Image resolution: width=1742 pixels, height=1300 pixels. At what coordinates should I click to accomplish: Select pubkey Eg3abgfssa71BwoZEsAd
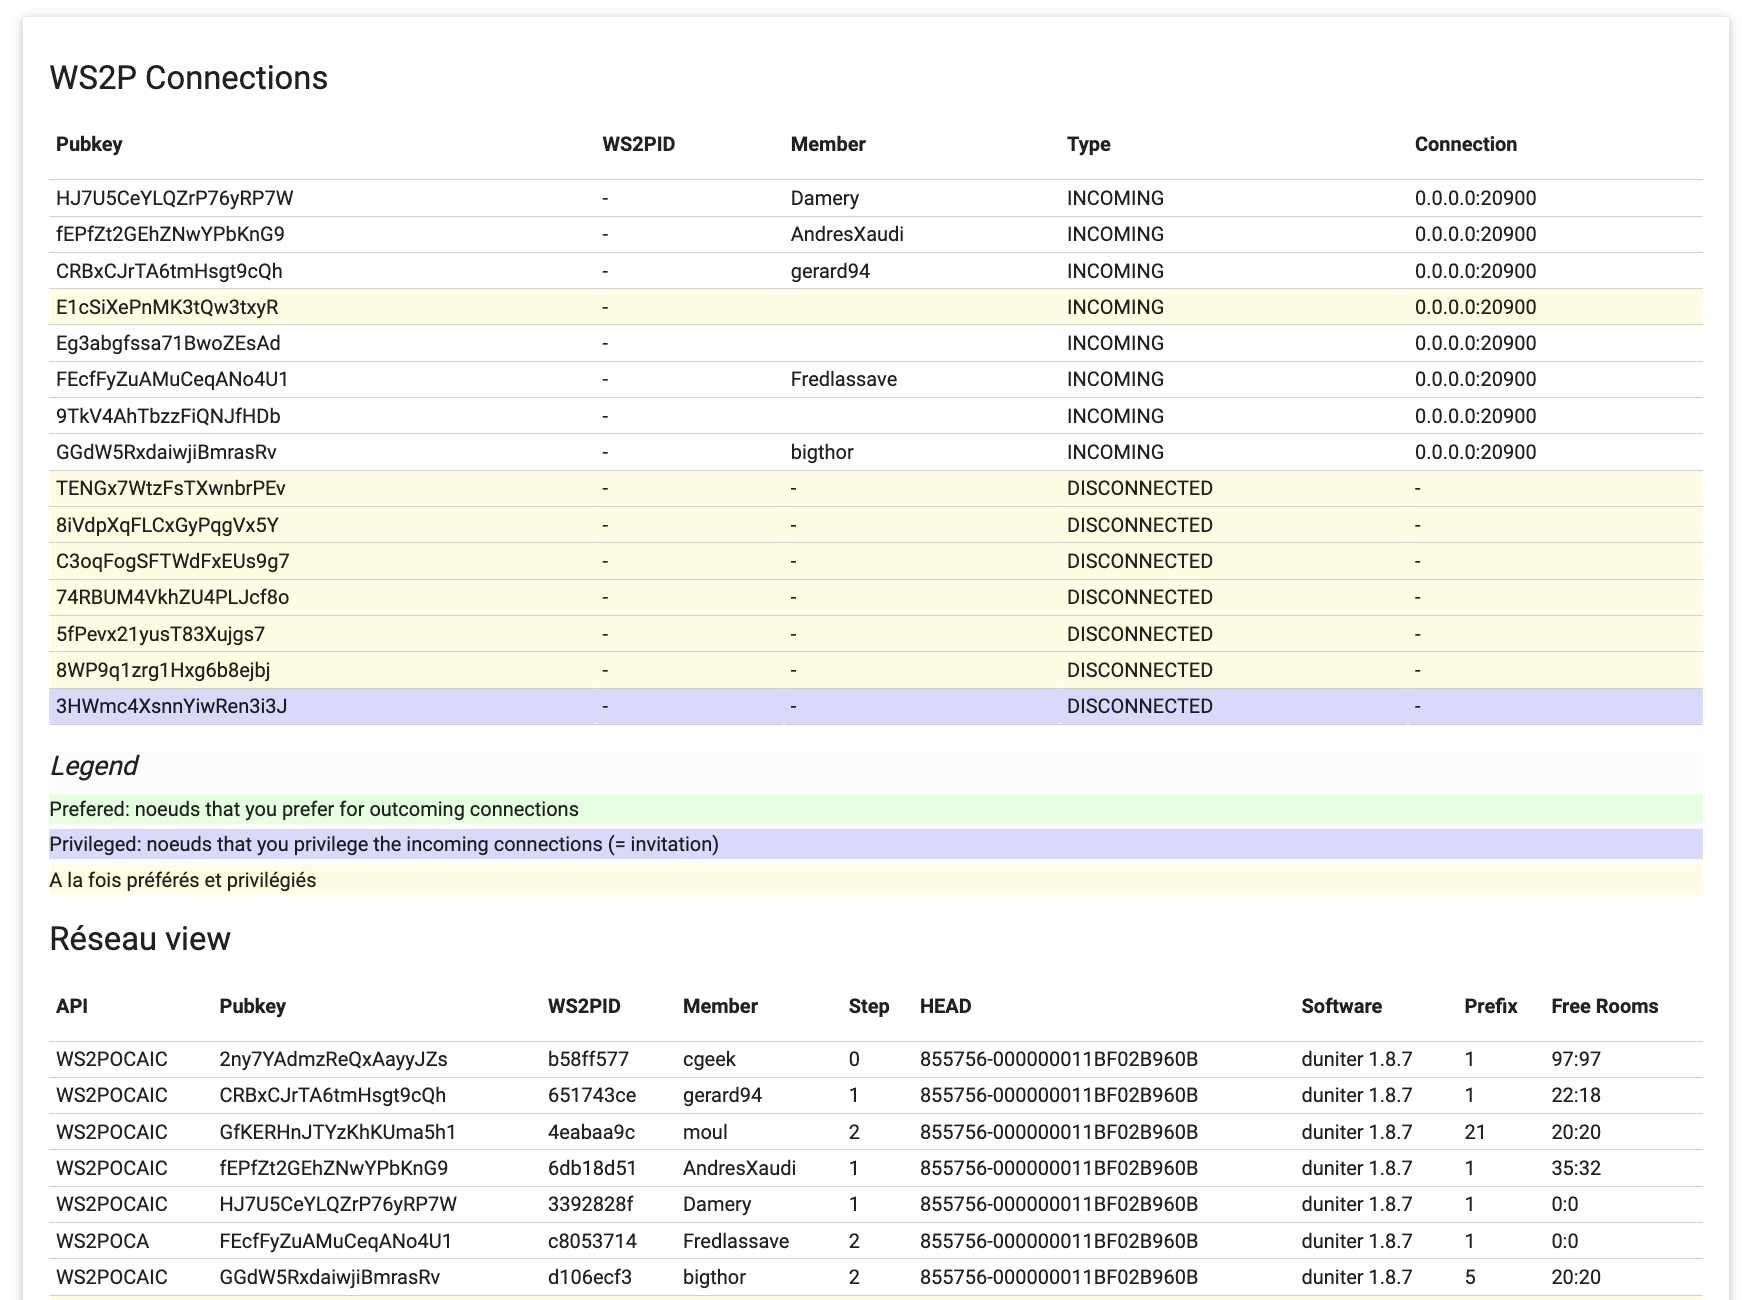click(168, 343)
